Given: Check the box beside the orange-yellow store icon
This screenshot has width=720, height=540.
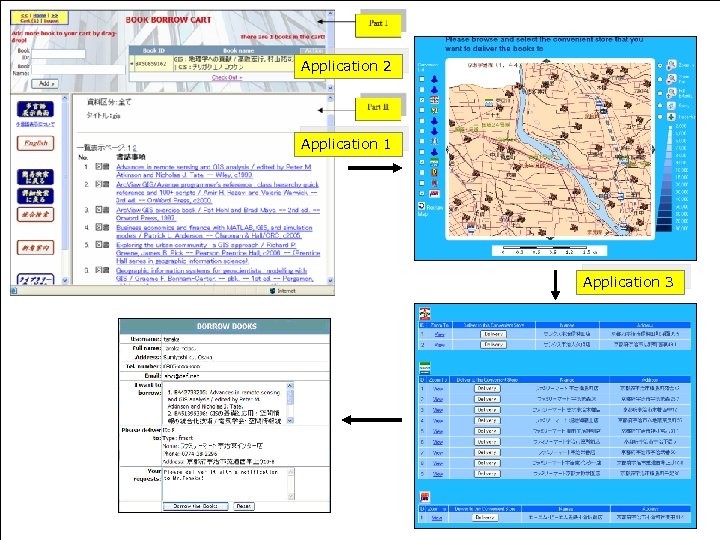Looking at the screenshot, I should click(422, 173).
